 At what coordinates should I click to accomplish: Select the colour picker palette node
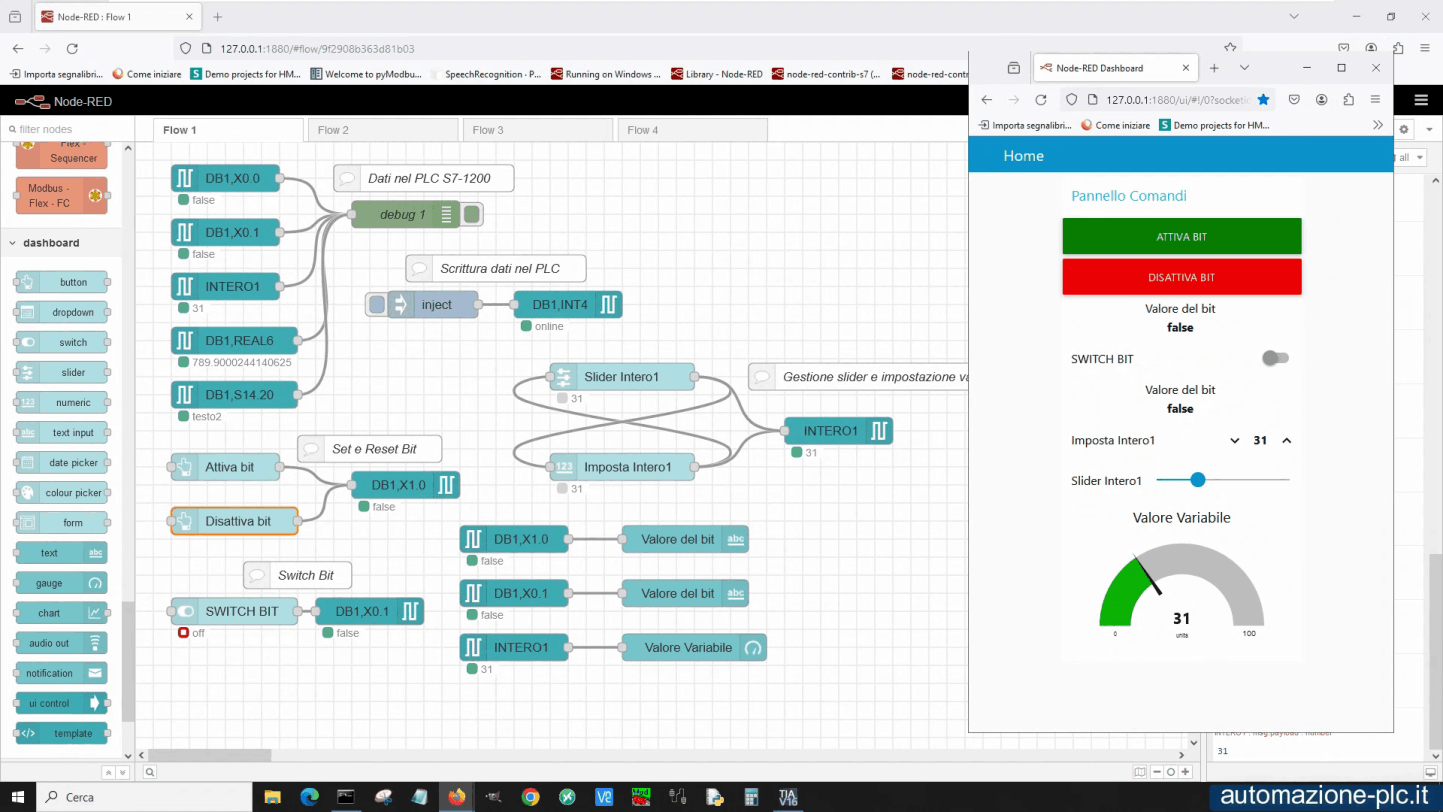62,493
